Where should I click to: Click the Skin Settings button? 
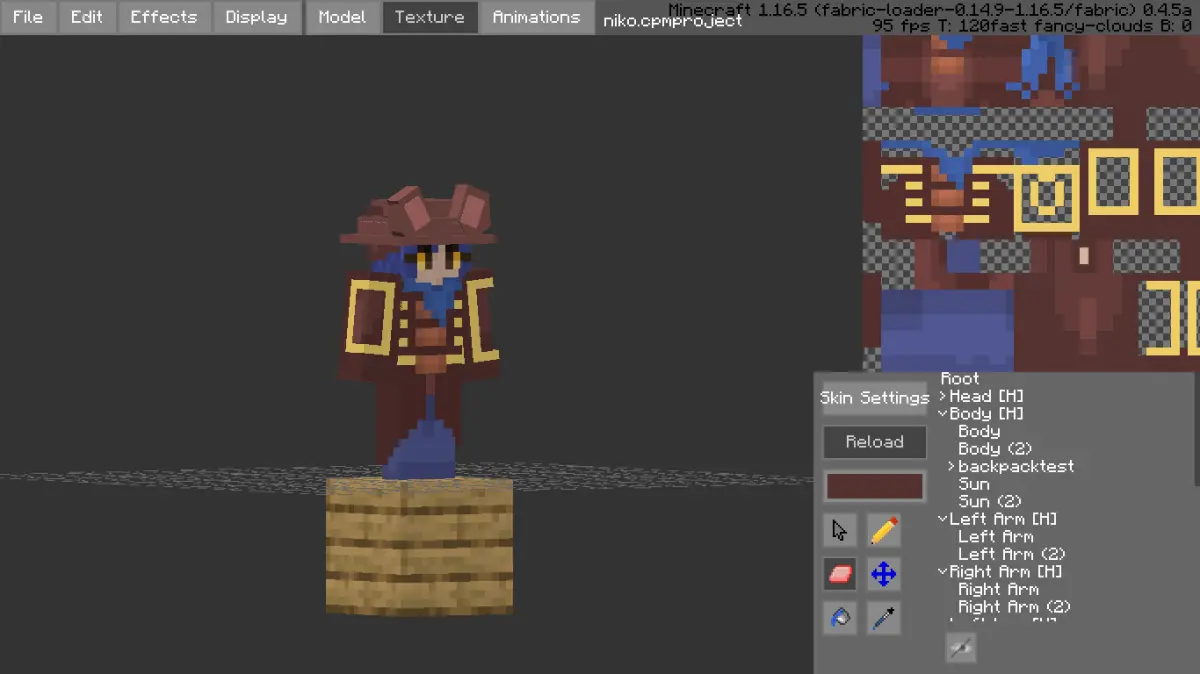pyautogui.click(x=875, y=398)
